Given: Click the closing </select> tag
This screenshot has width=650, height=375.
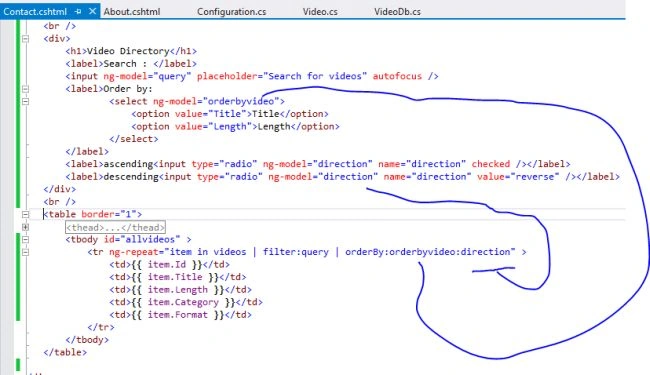Looking at the screenshot, I should [134, 139].
